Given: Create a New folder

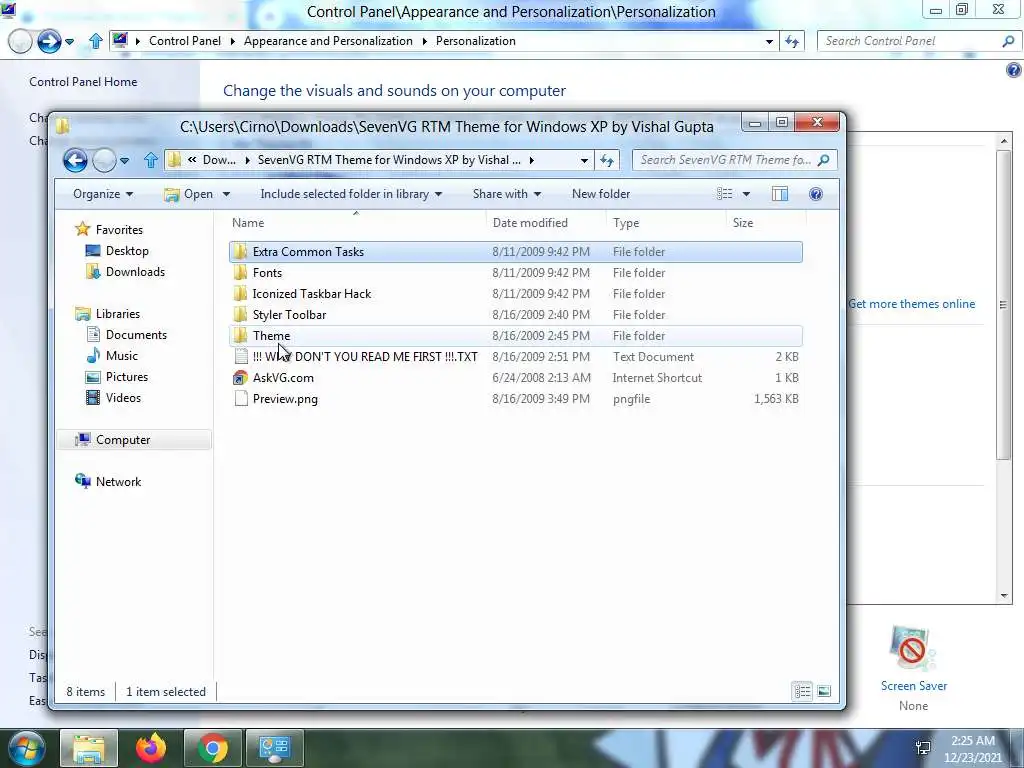Looking at the screenshot, I should pos(601,194).
